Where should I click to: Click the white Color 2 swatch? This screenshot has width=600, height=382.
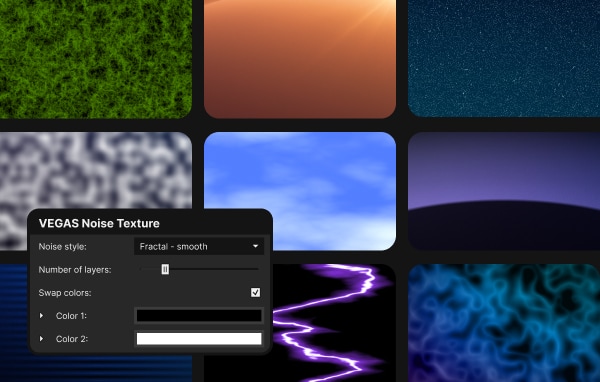[x=199, y=339]
